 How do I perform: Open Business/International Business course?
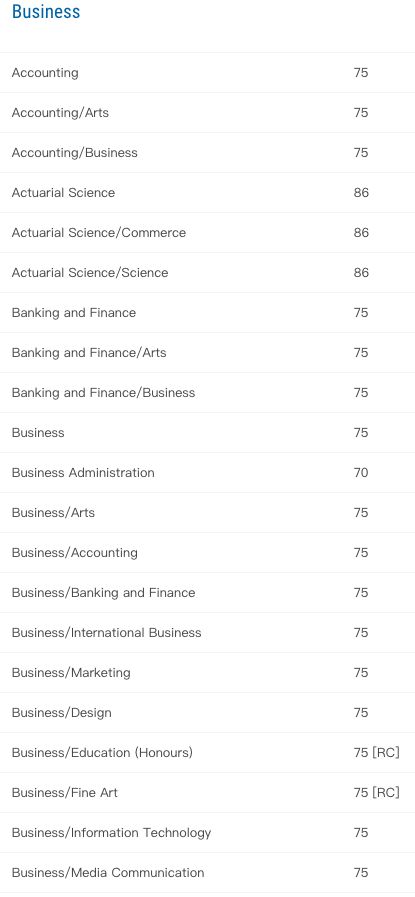(207, 633)
